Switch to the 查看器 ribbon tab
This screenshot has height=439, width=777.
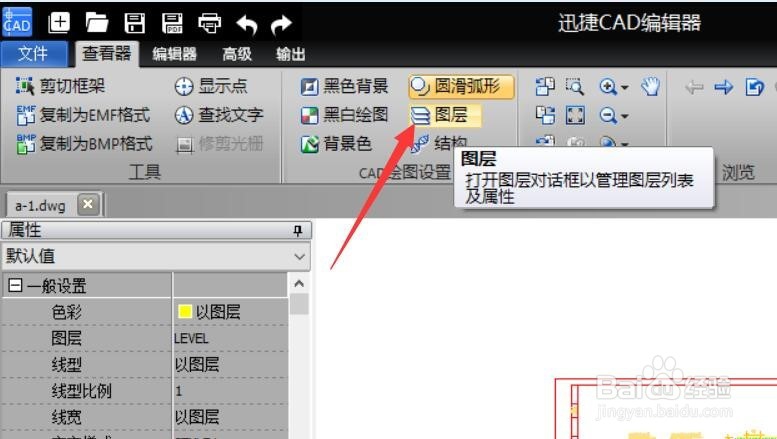tap(107, 54)
